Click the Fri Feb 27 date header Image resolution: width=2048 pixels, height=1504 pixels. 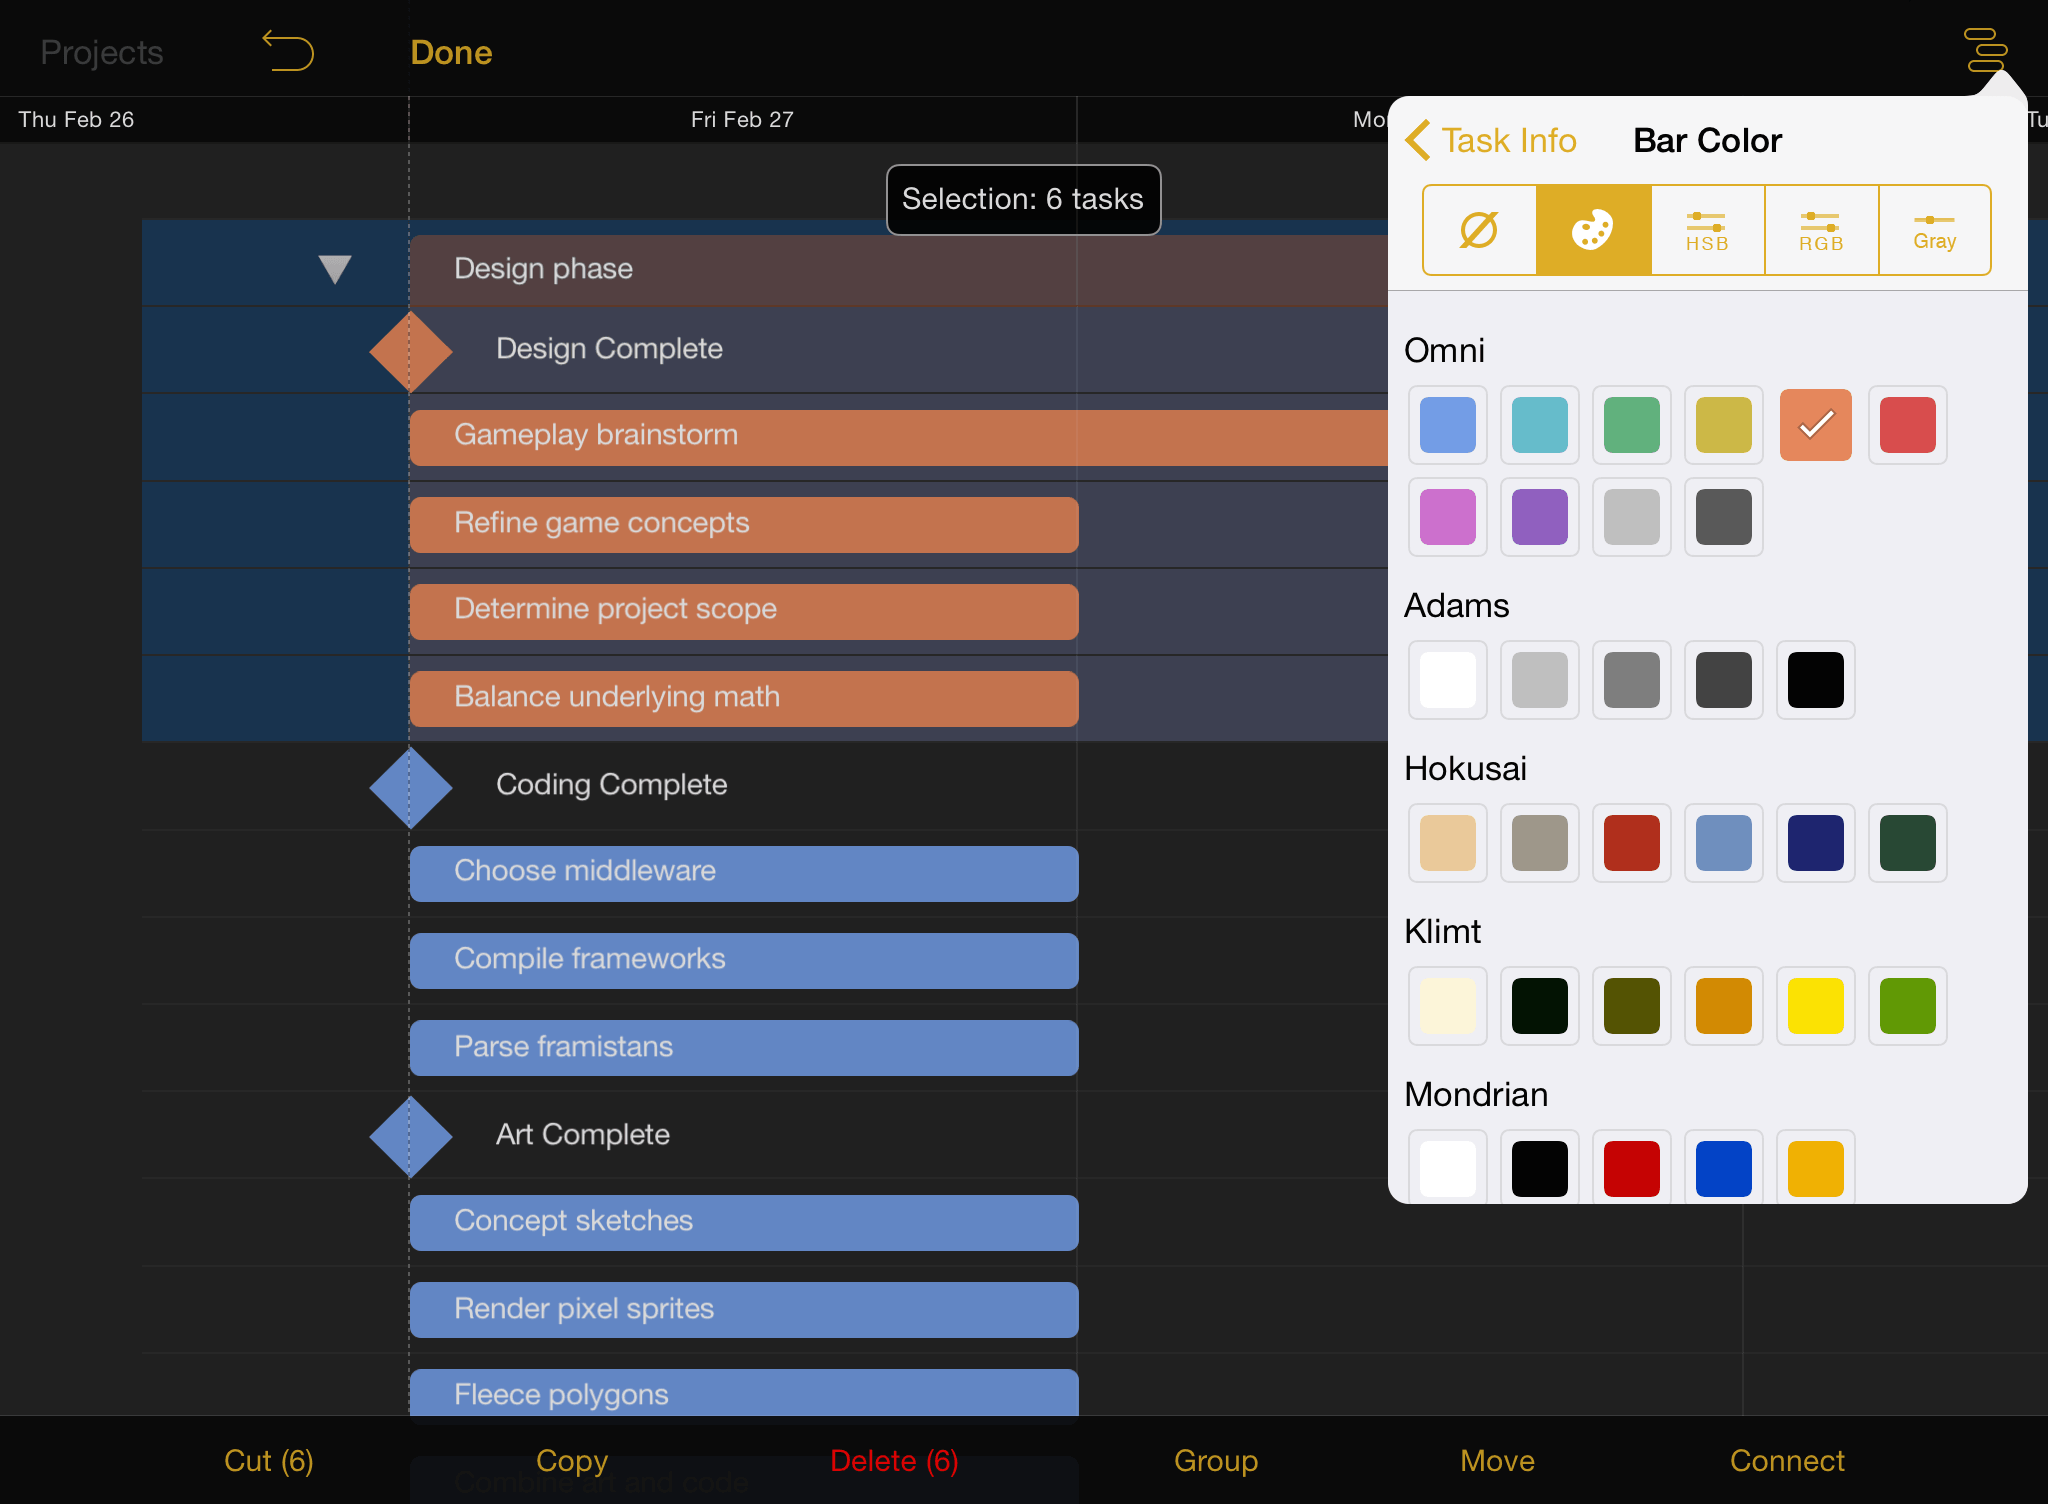[742, 119]
